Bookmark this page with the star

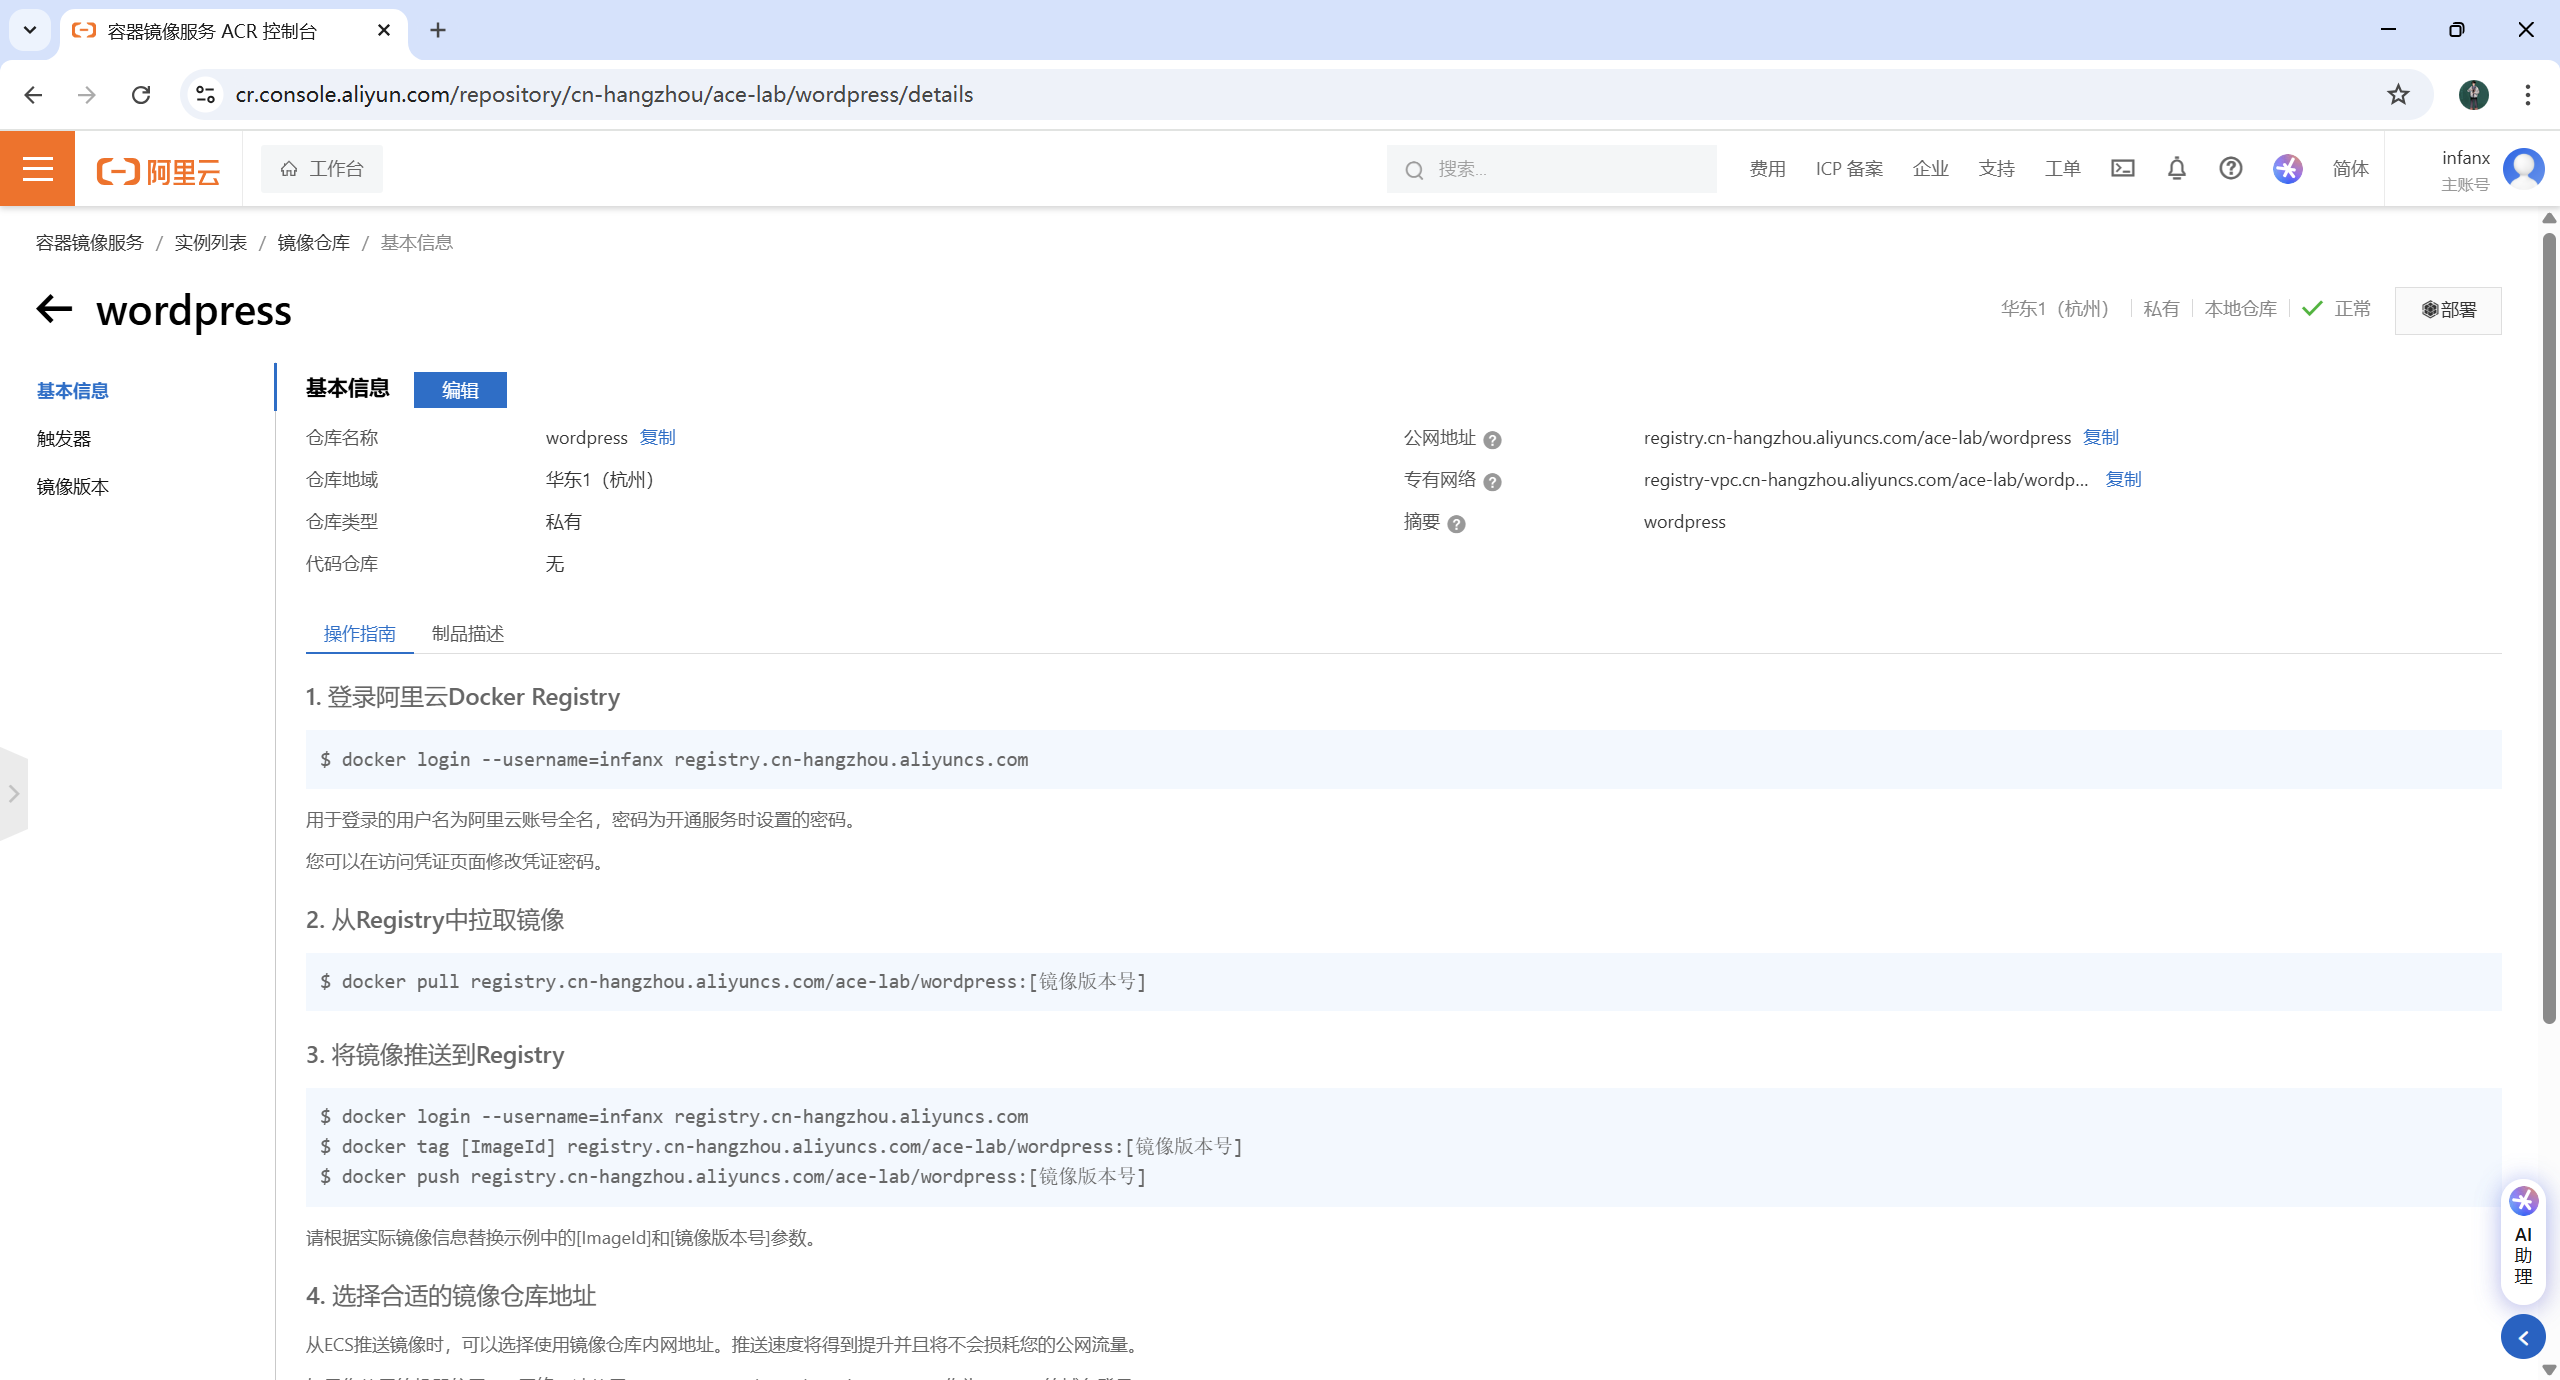coord(2398,95)
